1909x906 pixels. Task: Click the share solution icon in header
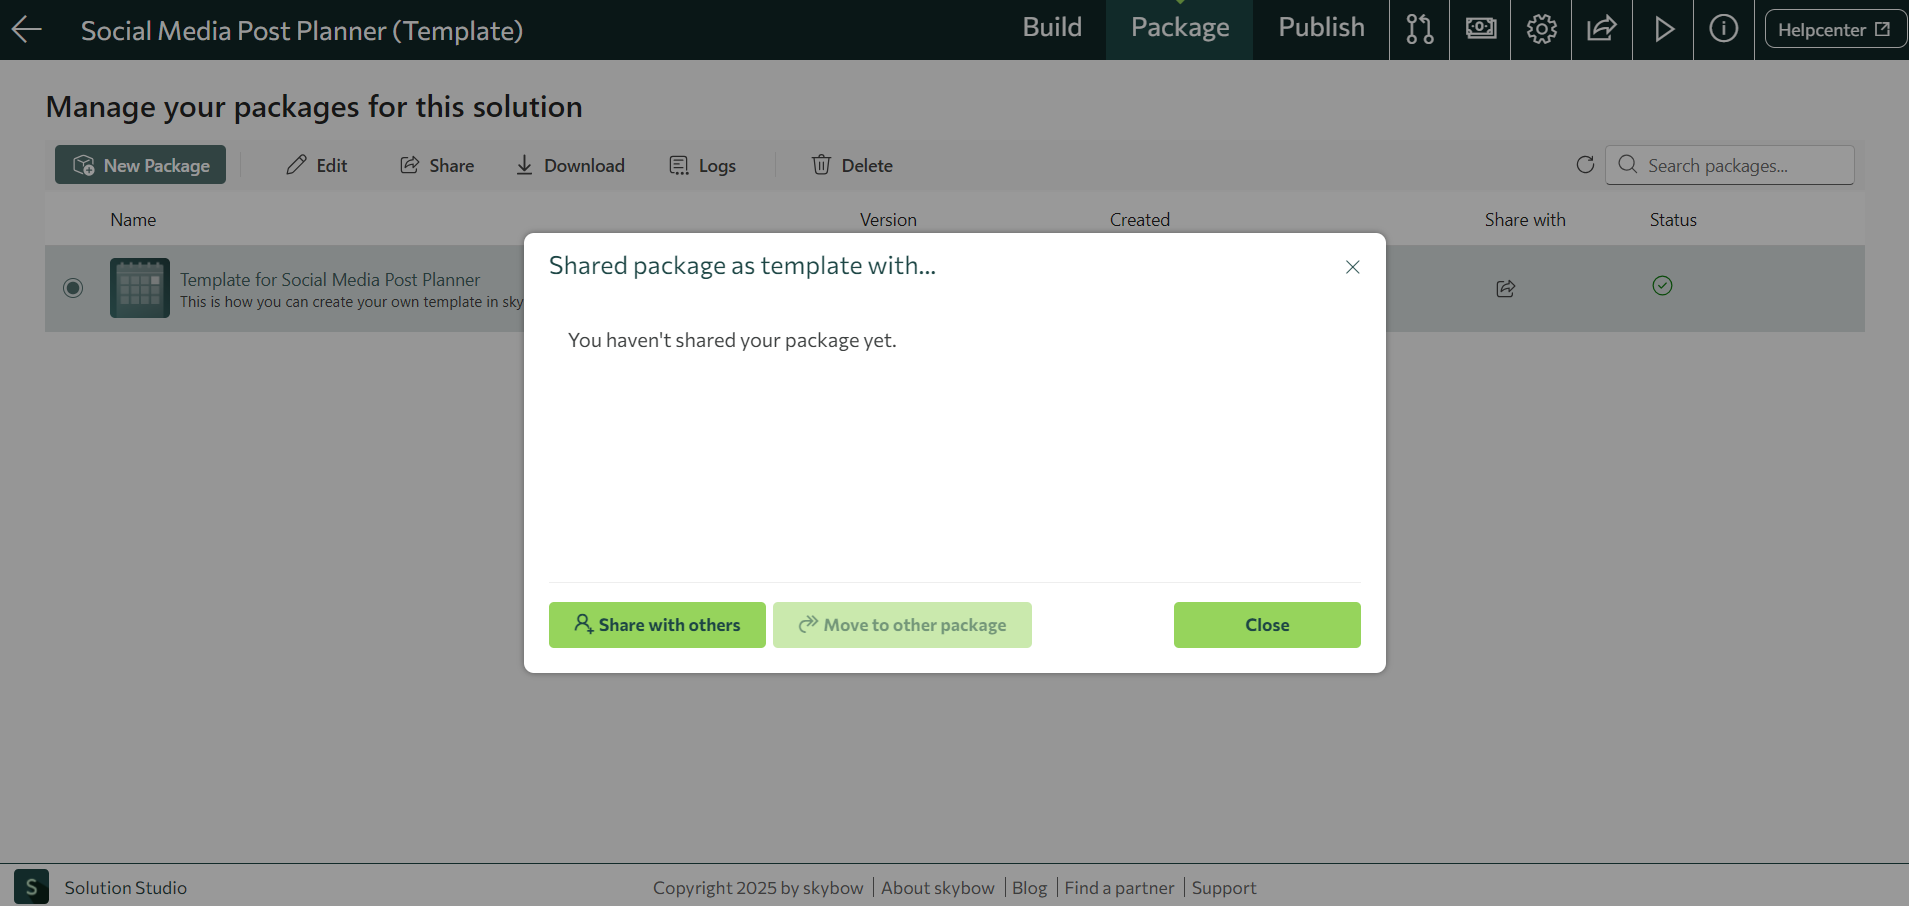(x=1601, y=30)
